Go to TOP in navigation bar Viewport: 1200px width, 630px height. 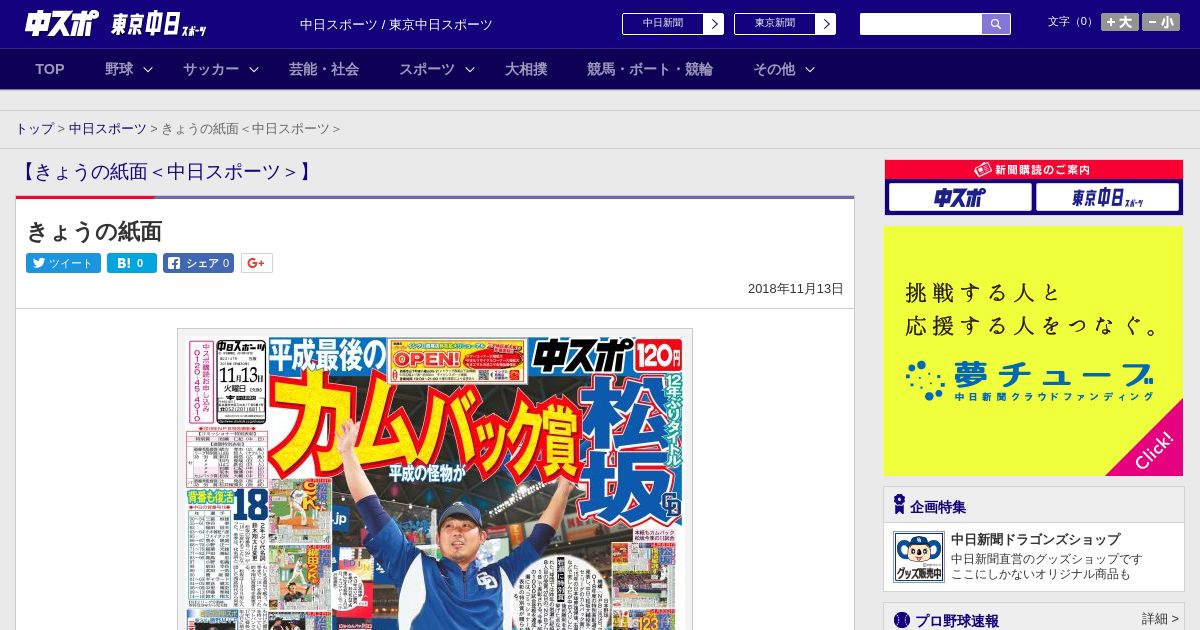[x=50, y=69]
